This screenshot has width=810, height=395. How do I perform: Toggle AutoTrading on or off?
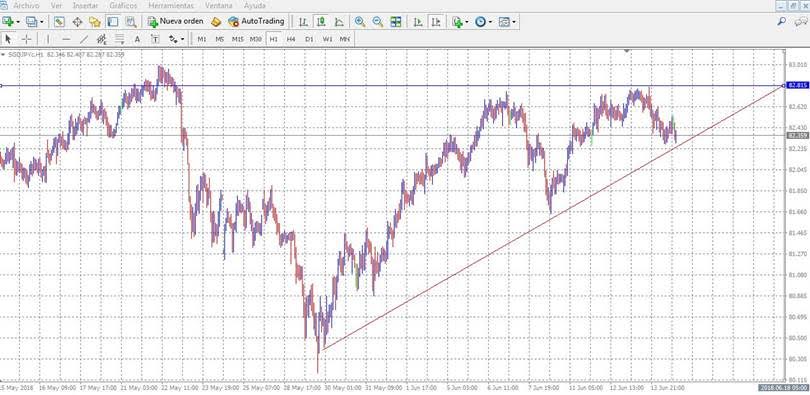(x=257, y=22)
